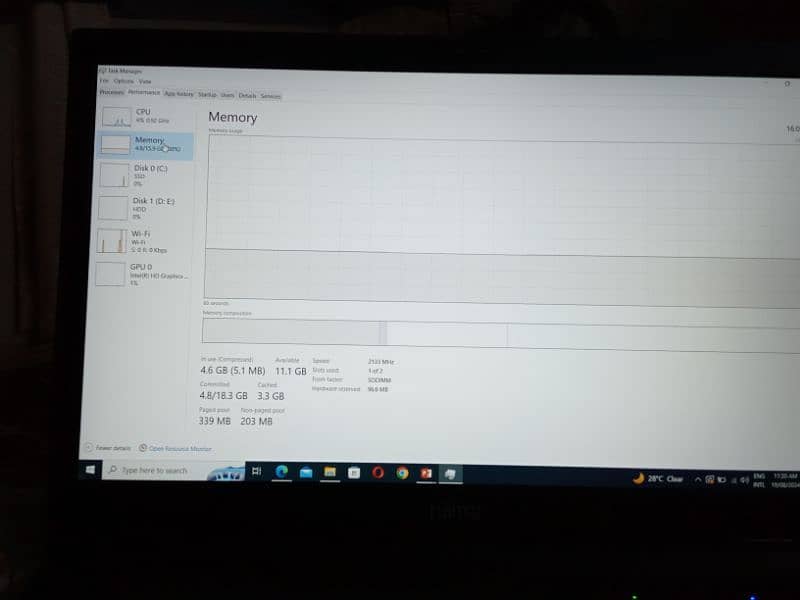Click the memory composition bar

pos(501,335)
